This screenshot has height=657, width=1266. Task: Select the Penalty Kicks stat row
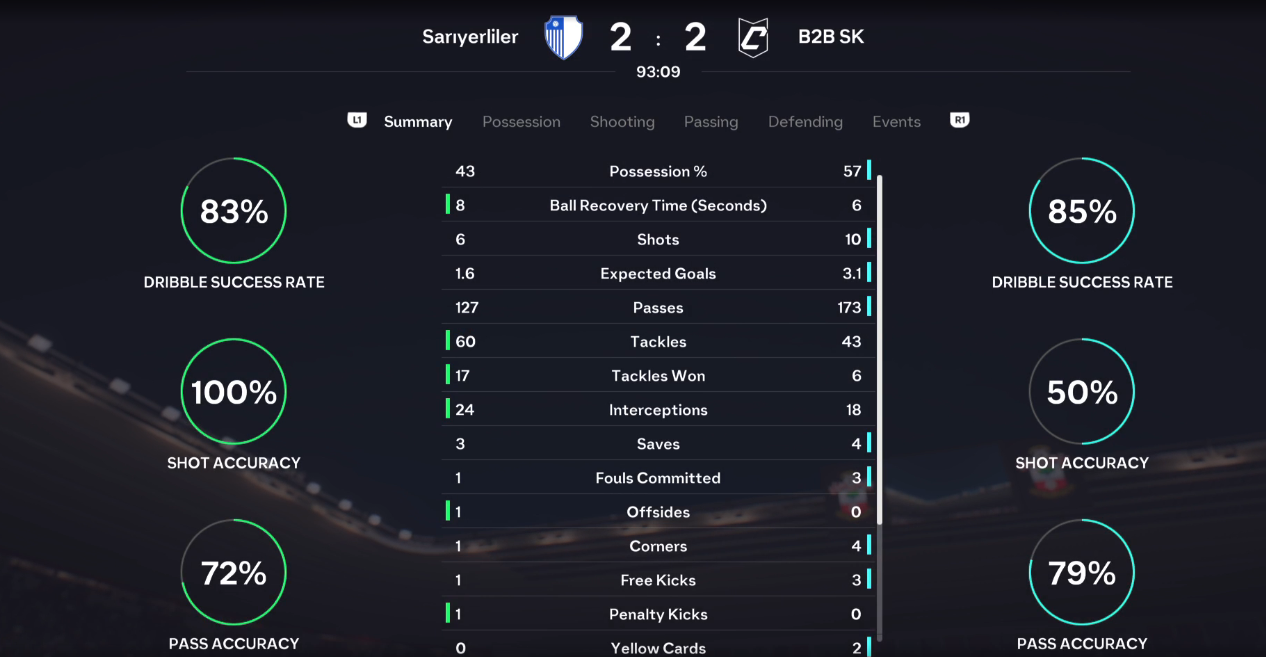coord(658,614)
